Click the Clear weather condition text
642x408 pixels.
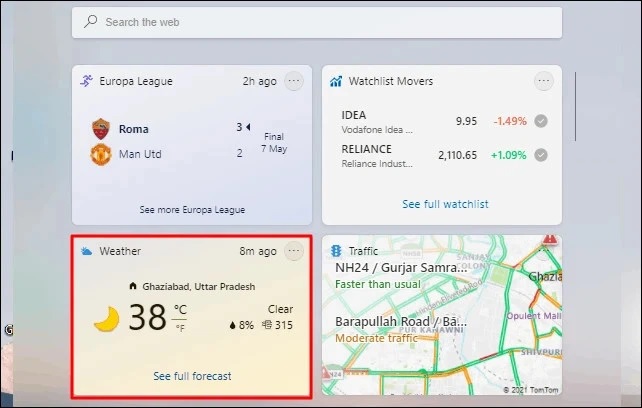280,309
